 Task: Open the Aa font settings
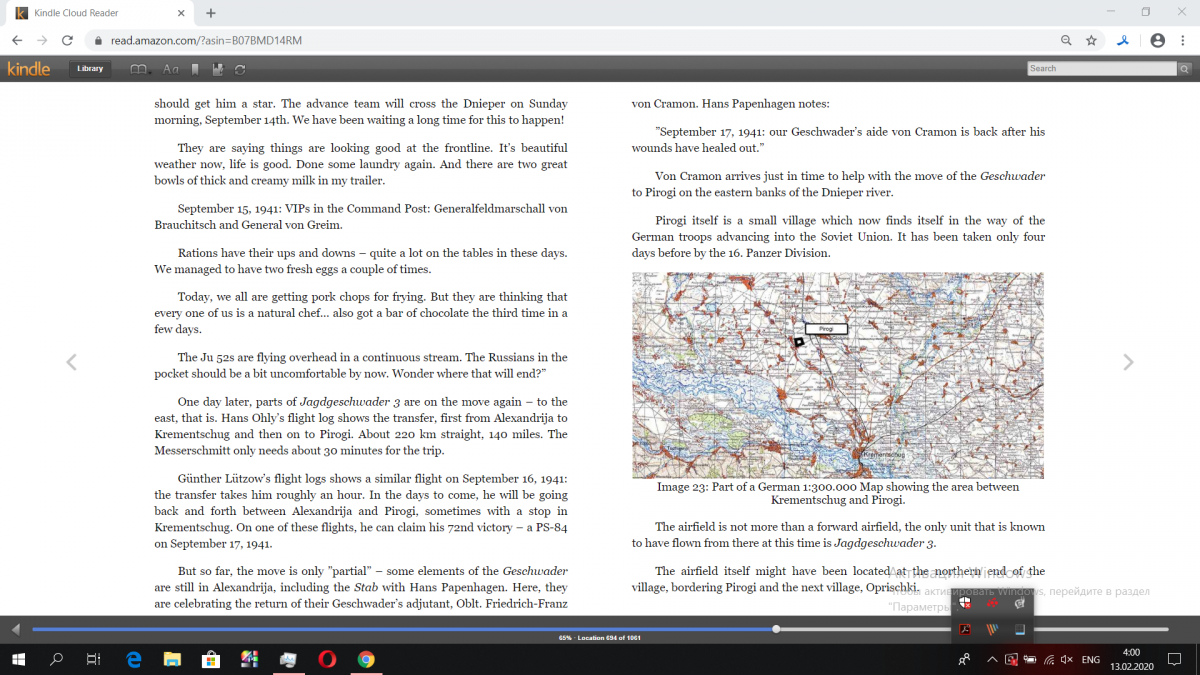pyautogui.click(x=170, y=69)
